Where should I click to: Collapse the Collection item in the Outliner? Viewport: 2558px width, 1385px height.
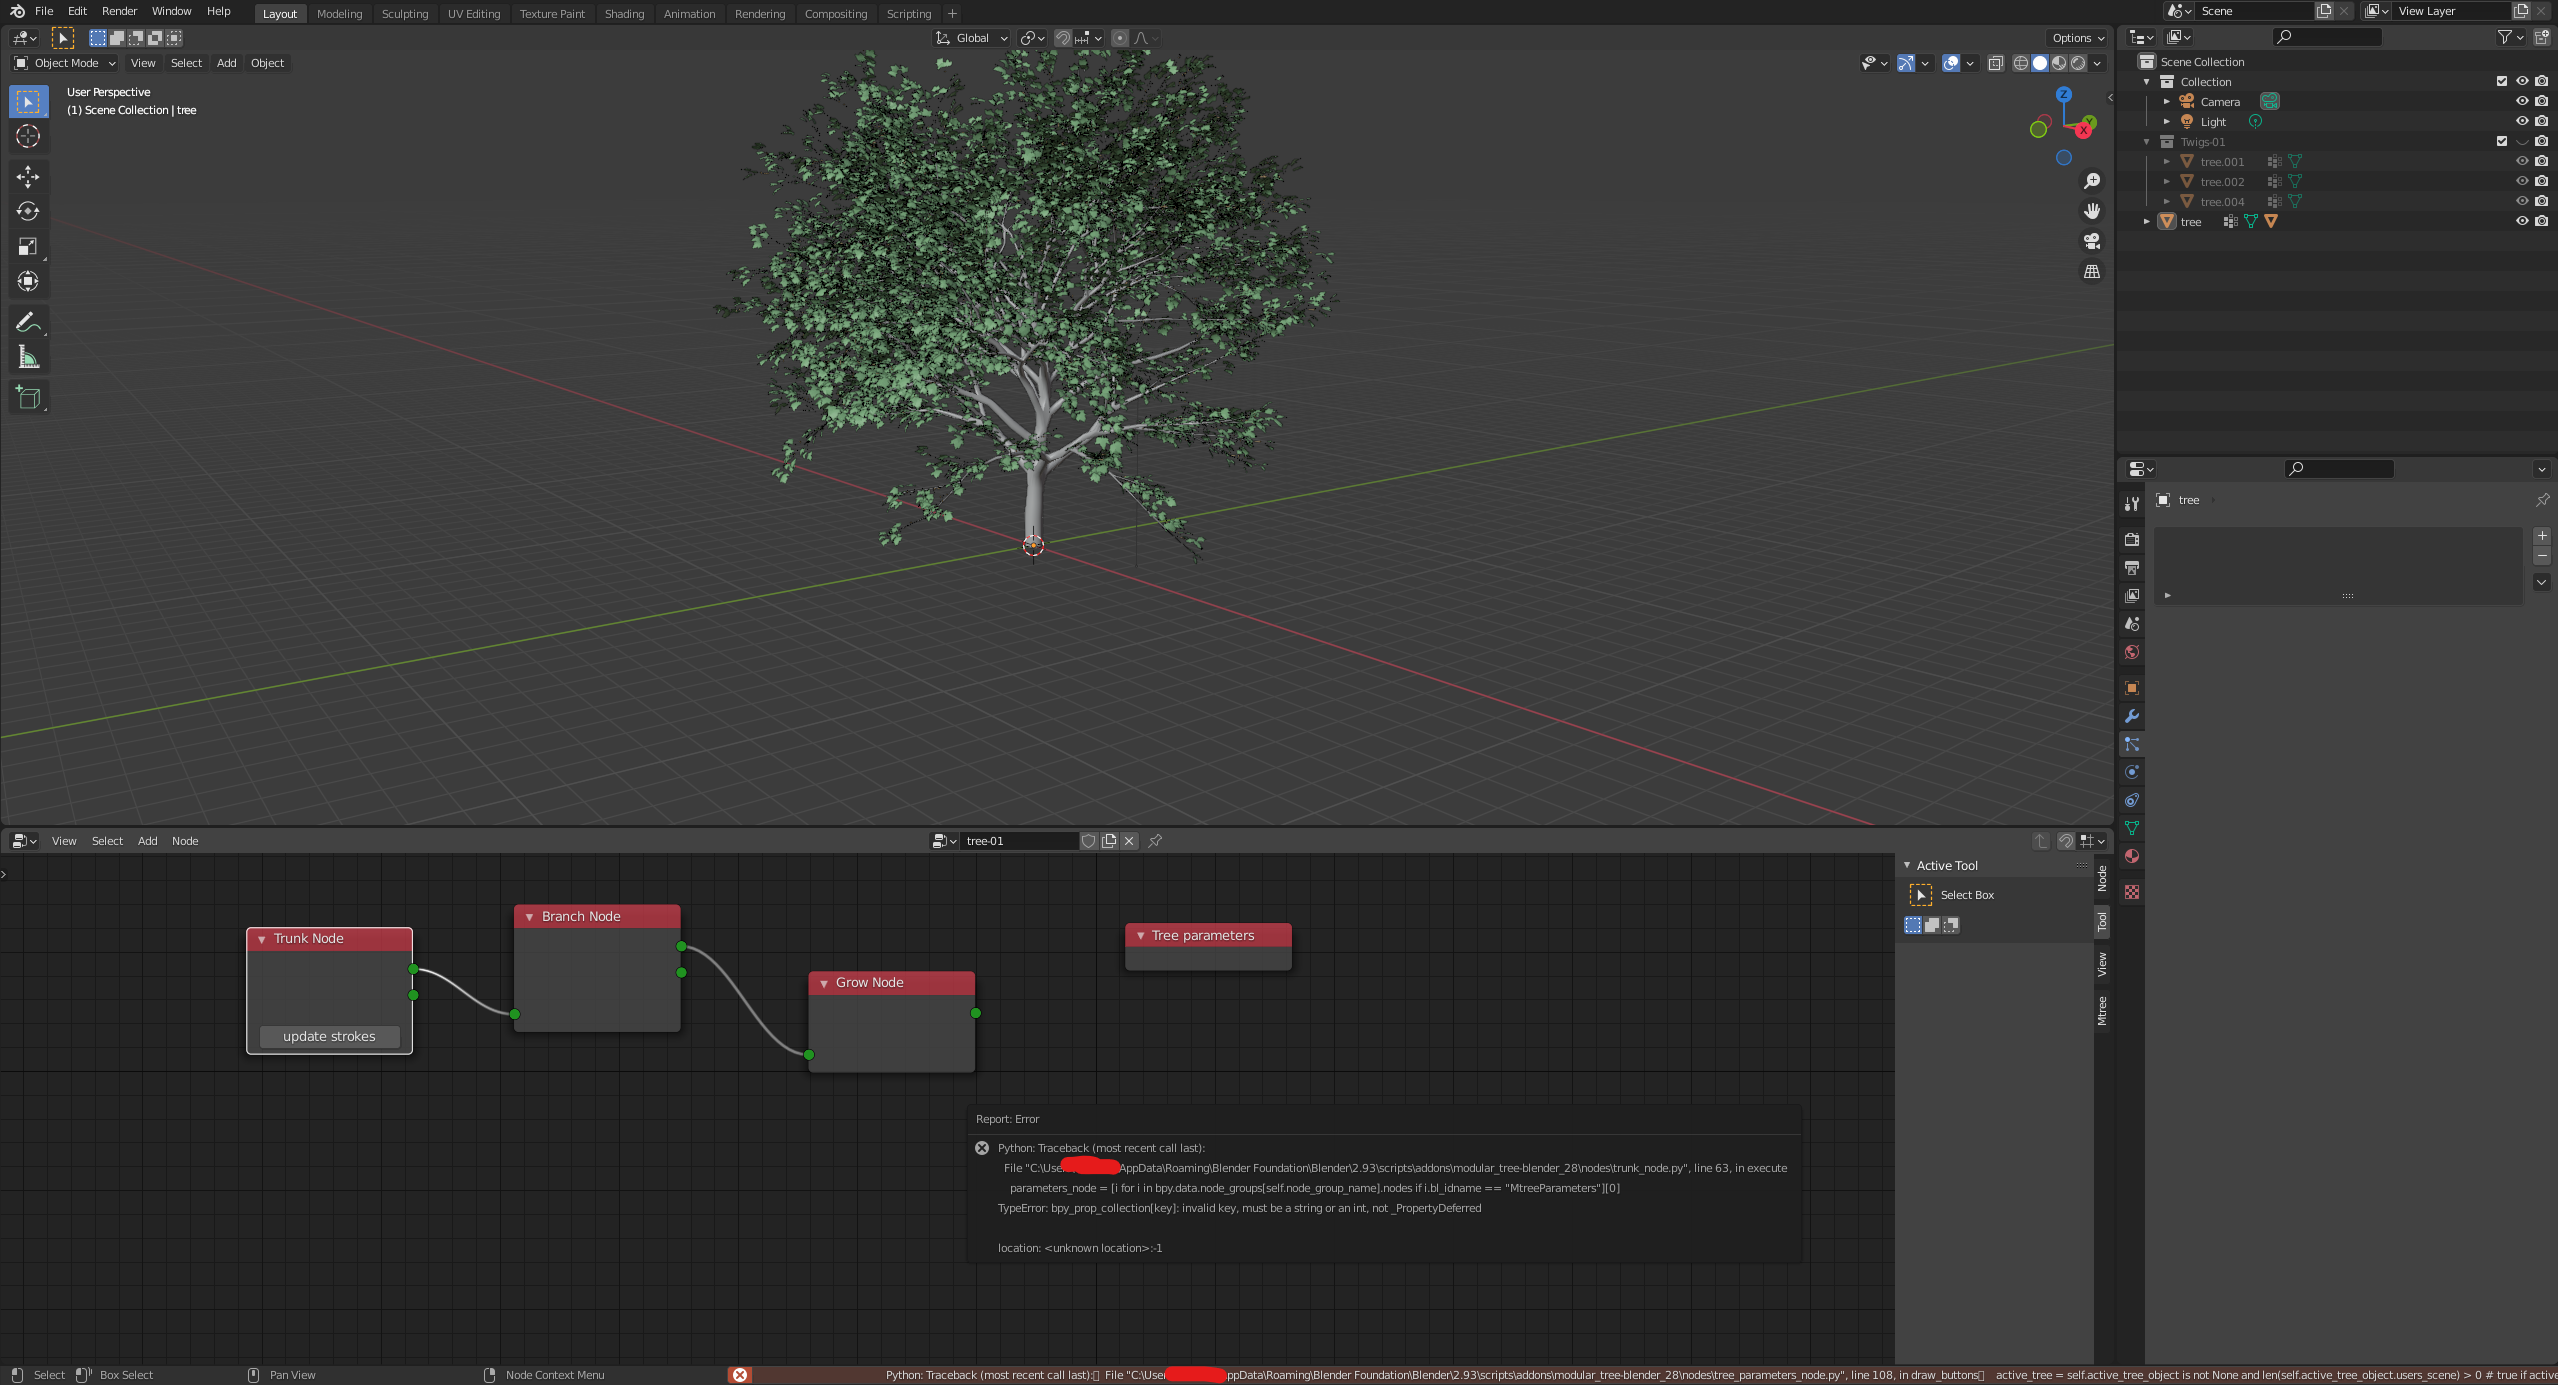[x=2145, y=81]
